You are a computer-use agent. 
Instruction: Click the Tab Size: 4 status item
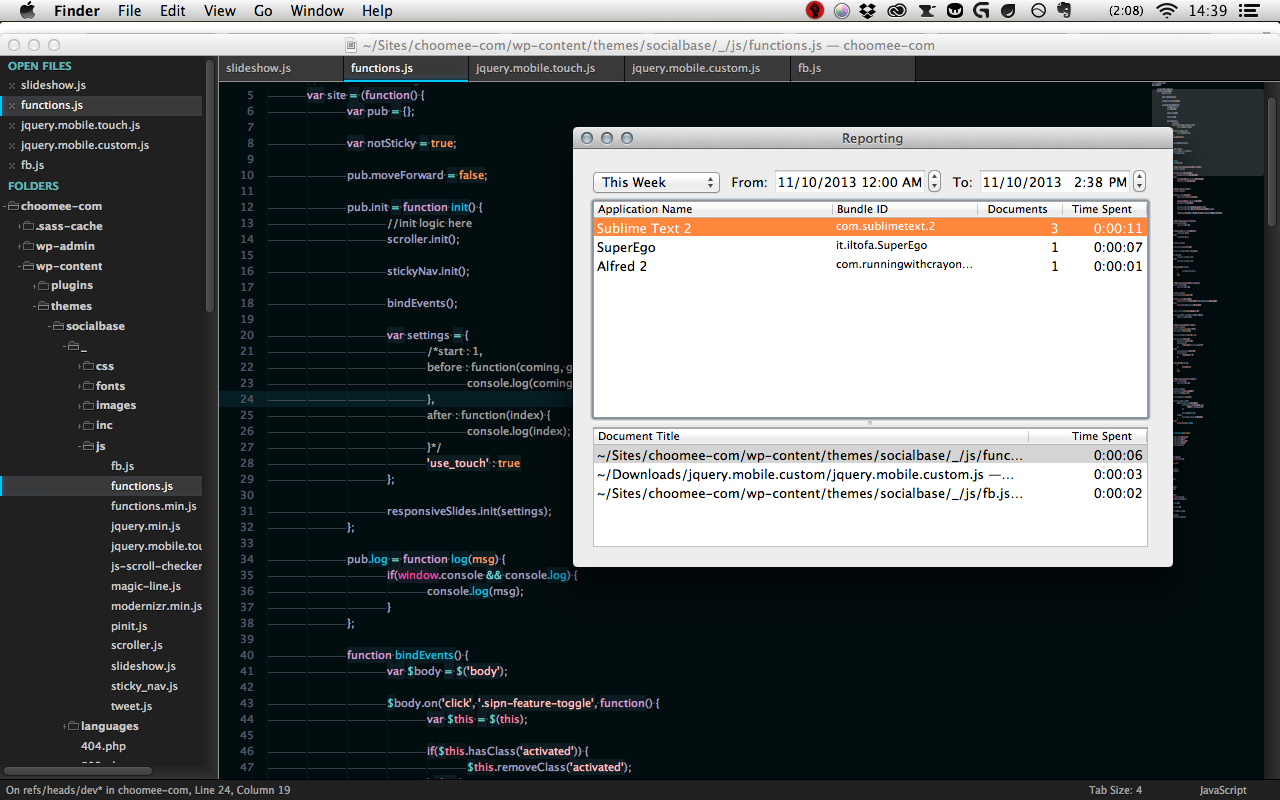tap(1115, 790)
